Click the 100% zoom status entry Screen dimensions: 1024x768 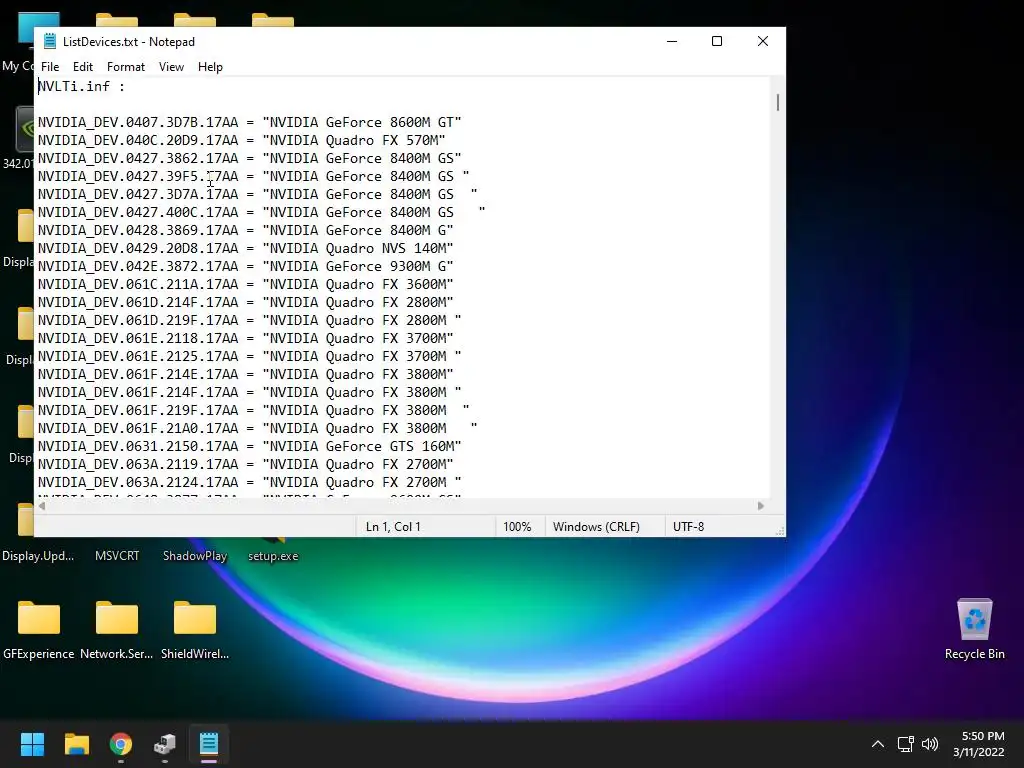coord(517,526)
